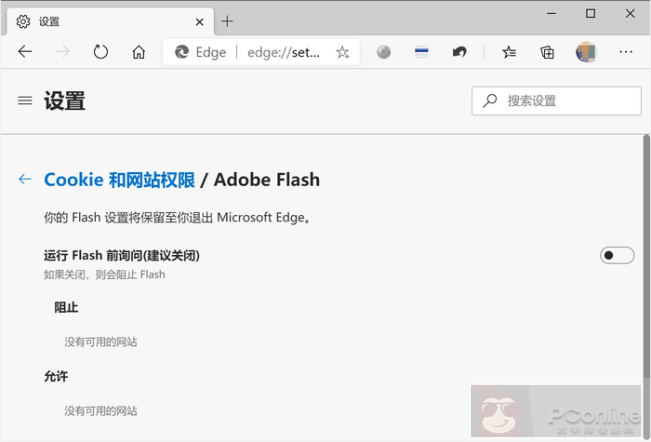This screenshot has width=651, height=442.
Task: Open Cookie 和网站权限 breadcrumb link
Action: click(119, 180)
